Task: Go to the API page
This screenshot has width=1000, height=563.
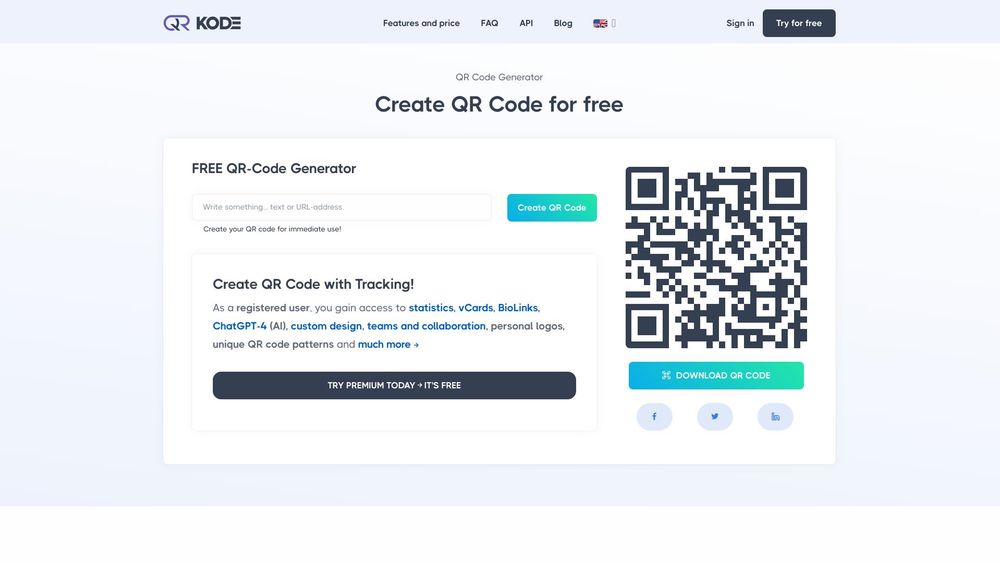Action: point(526,23)
